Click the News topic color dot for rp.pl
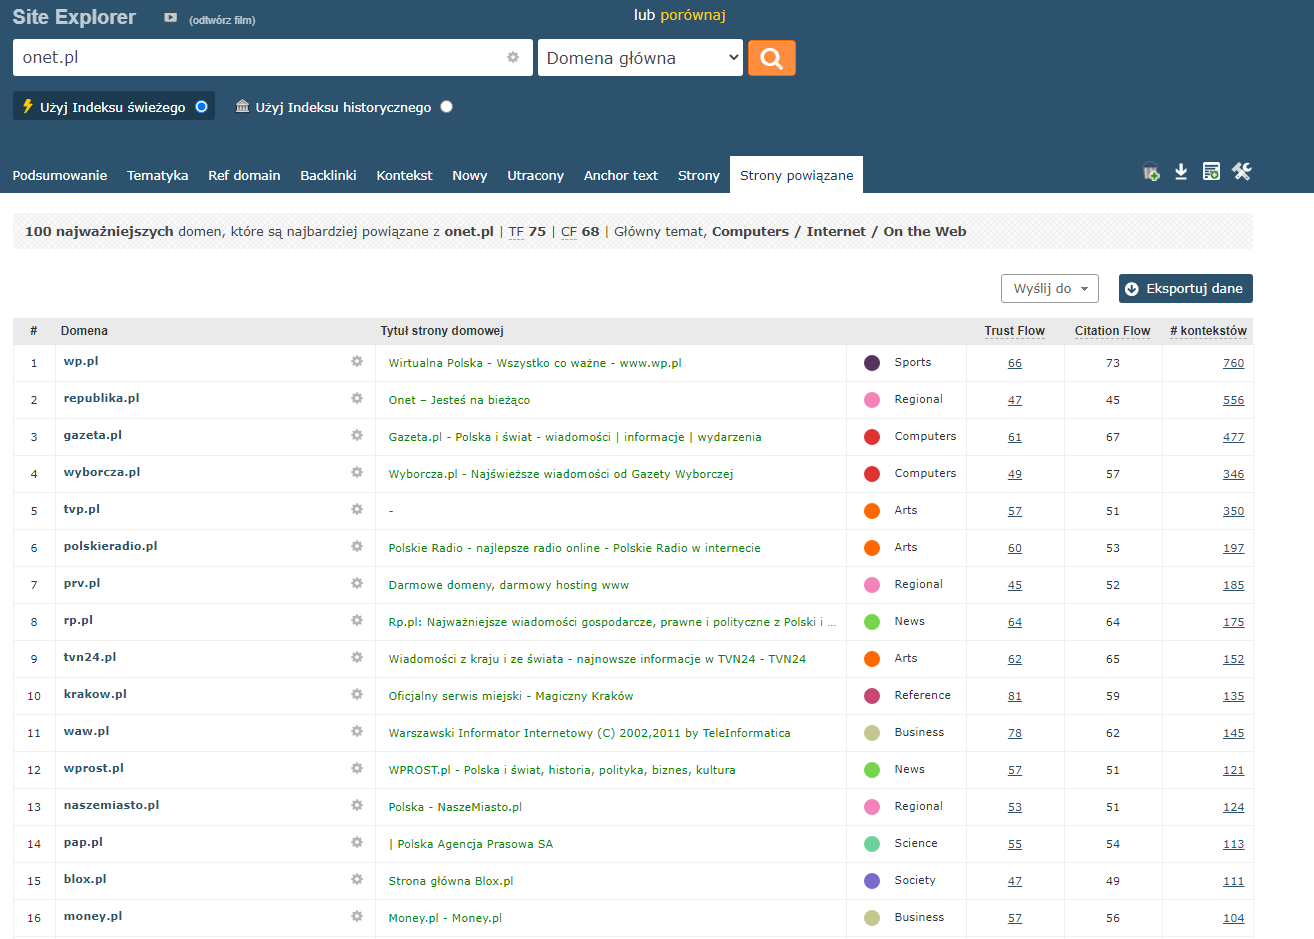 coord(872,621)
